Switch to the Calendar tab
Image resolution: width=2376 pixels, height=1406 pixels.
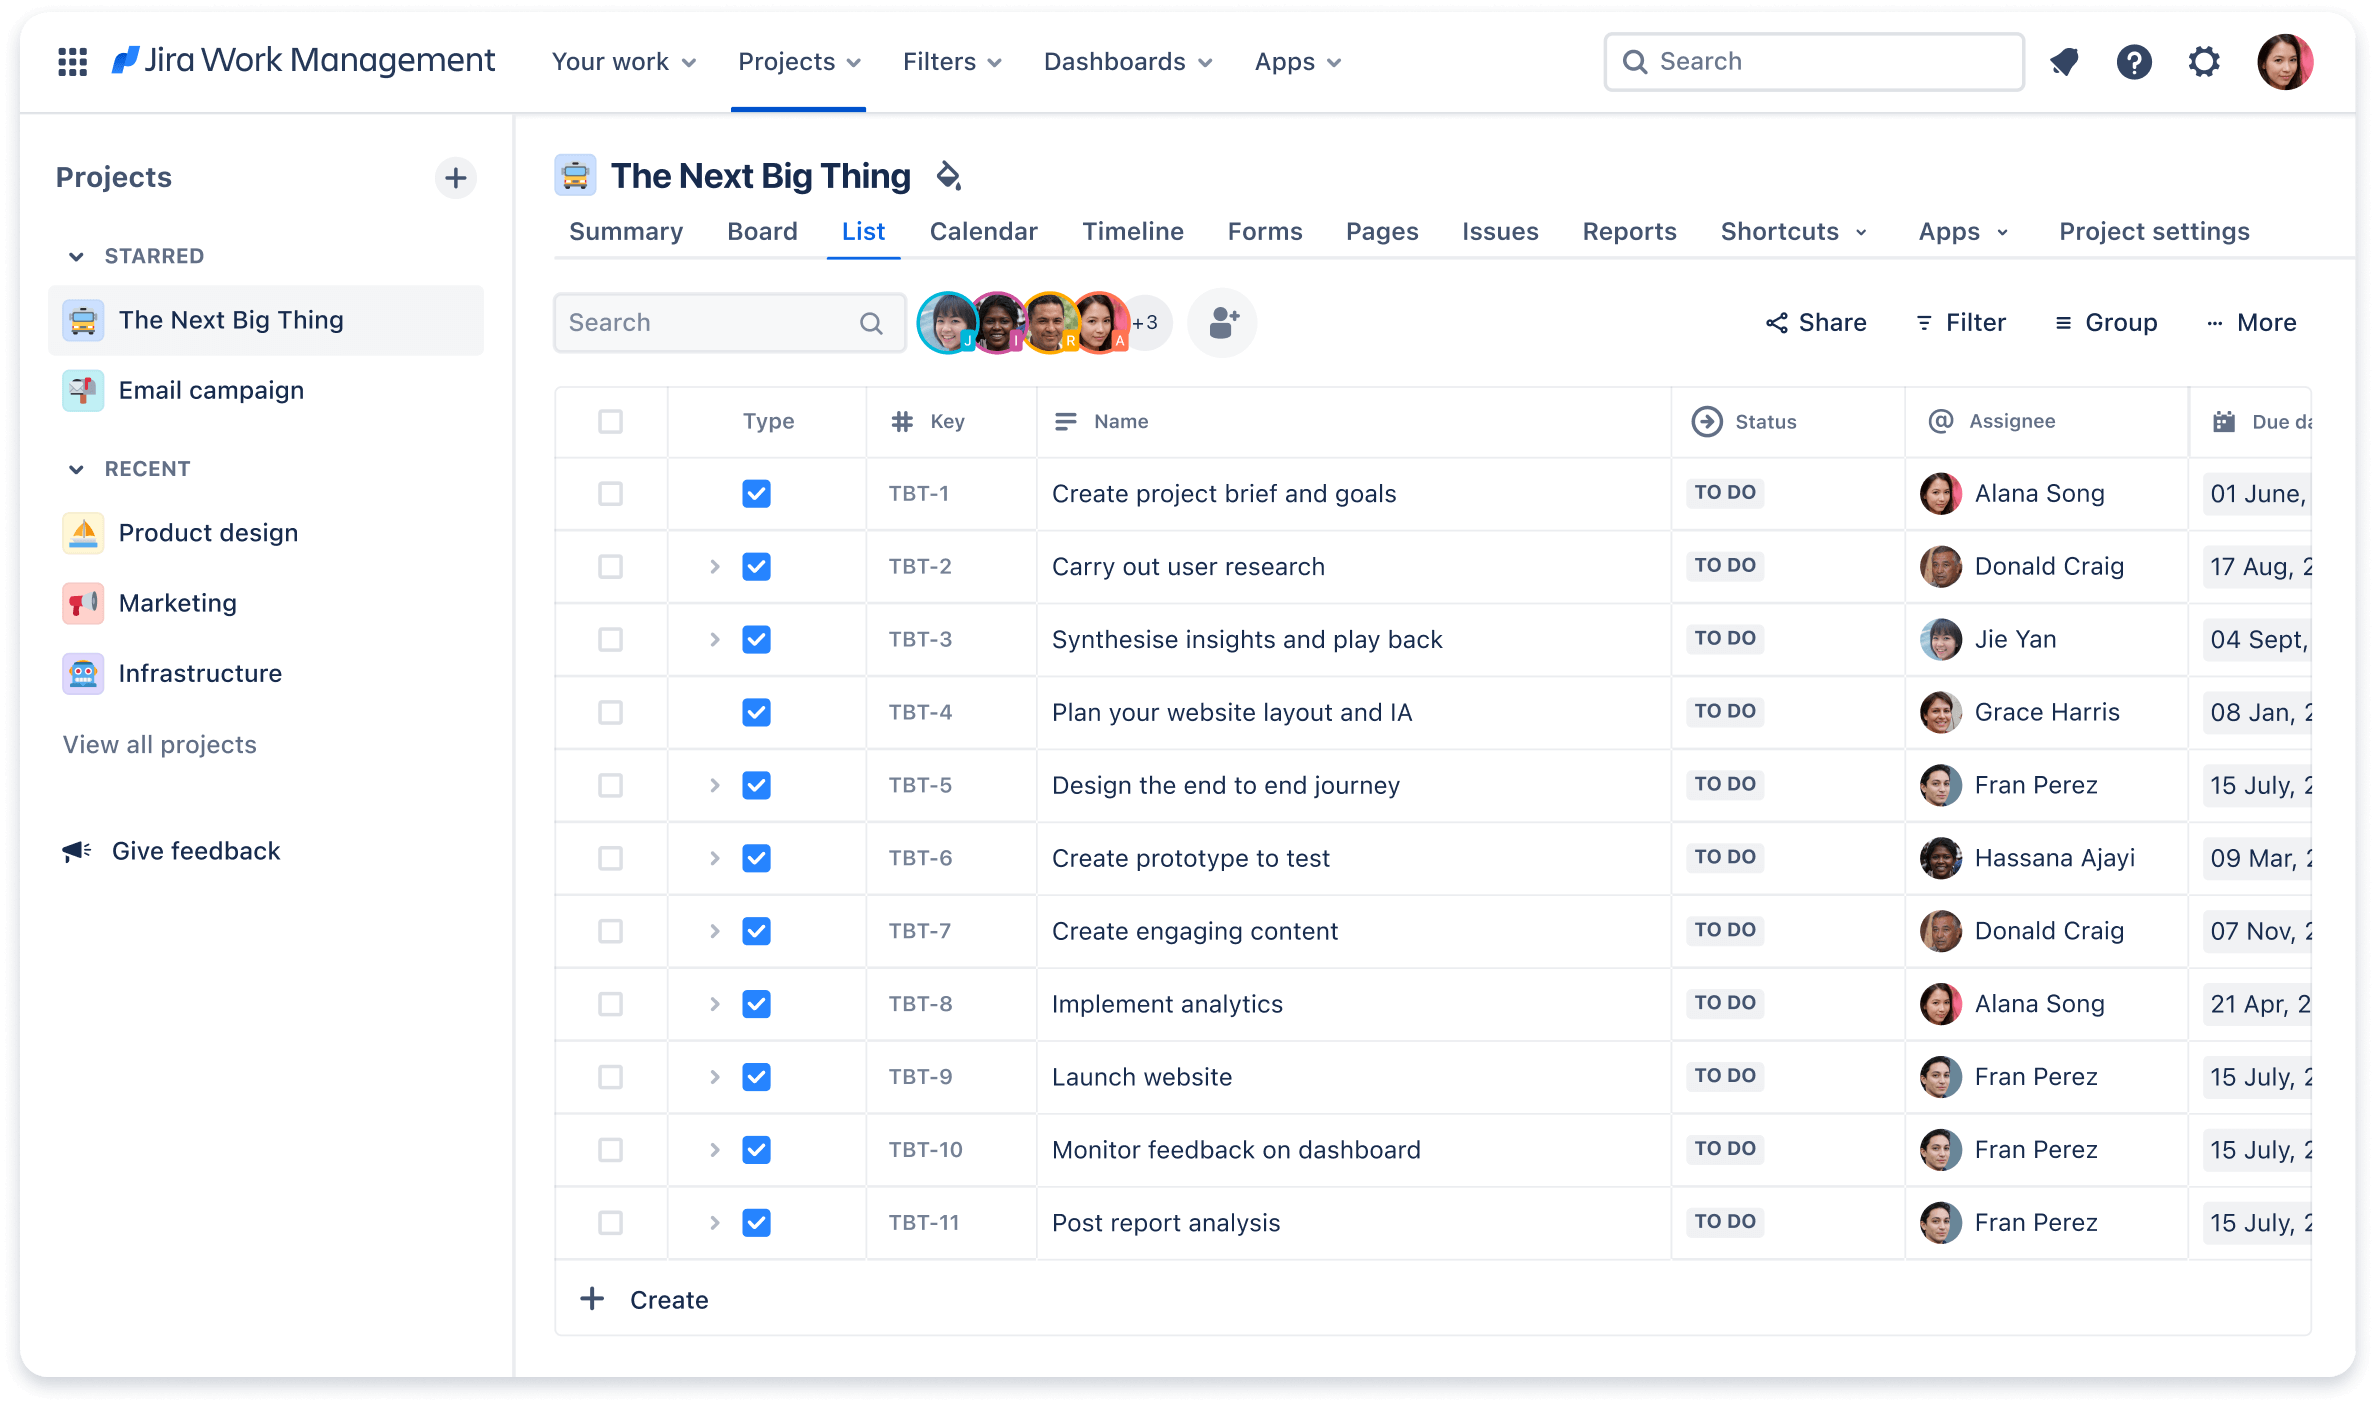[x=984, y=231]
